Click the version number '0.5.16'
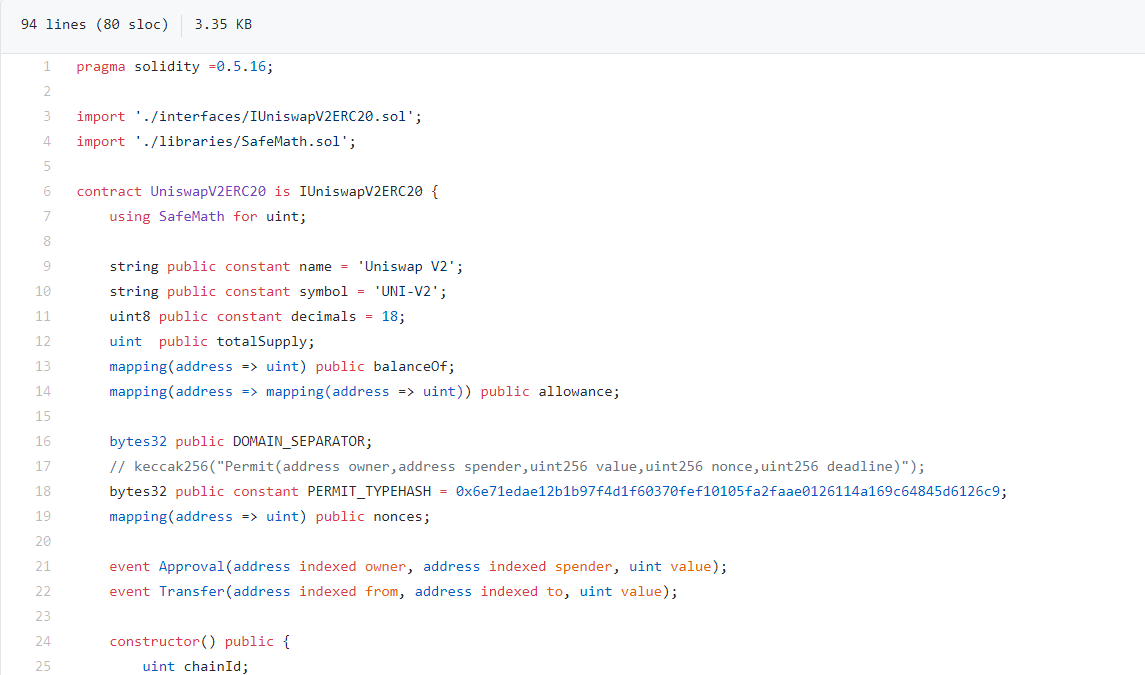 point(241,66)
